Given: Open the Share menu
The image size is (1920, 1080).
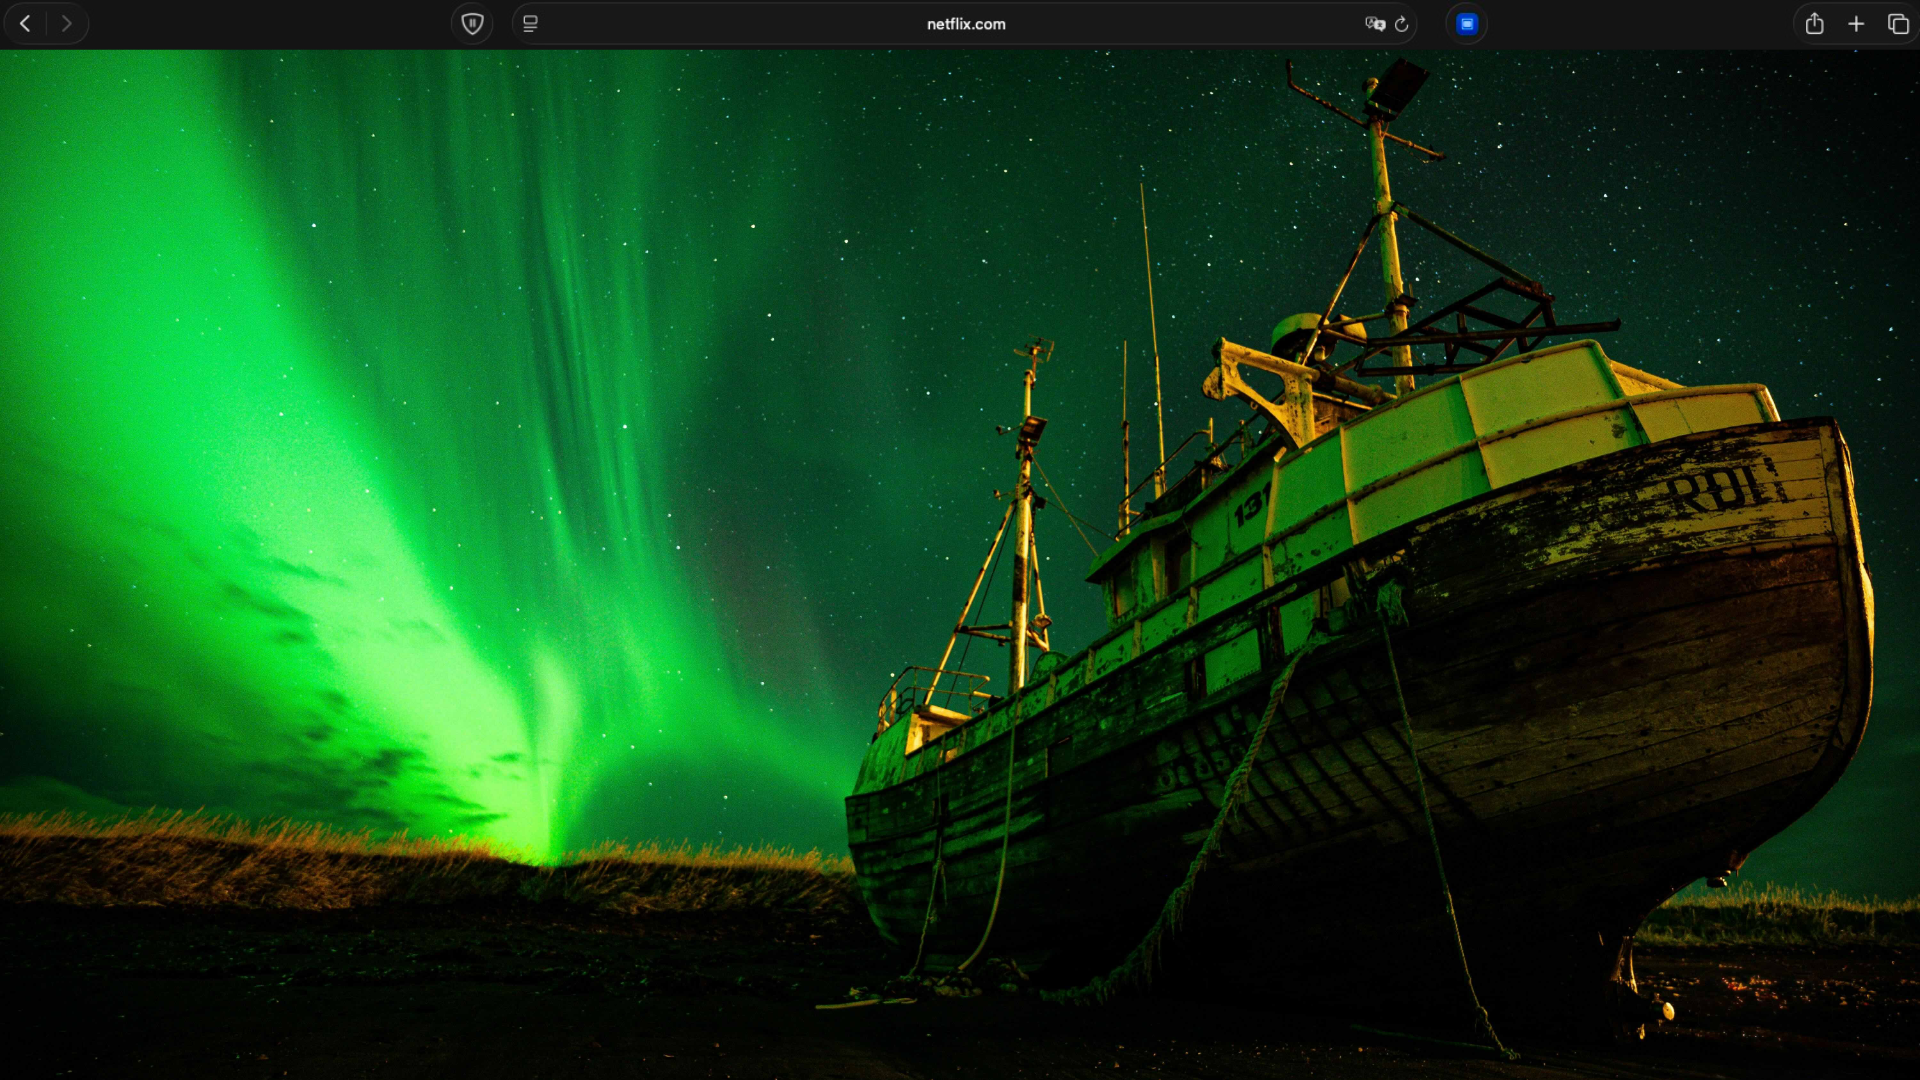Looking at the screenshot, I should [x=1814, y=24].
